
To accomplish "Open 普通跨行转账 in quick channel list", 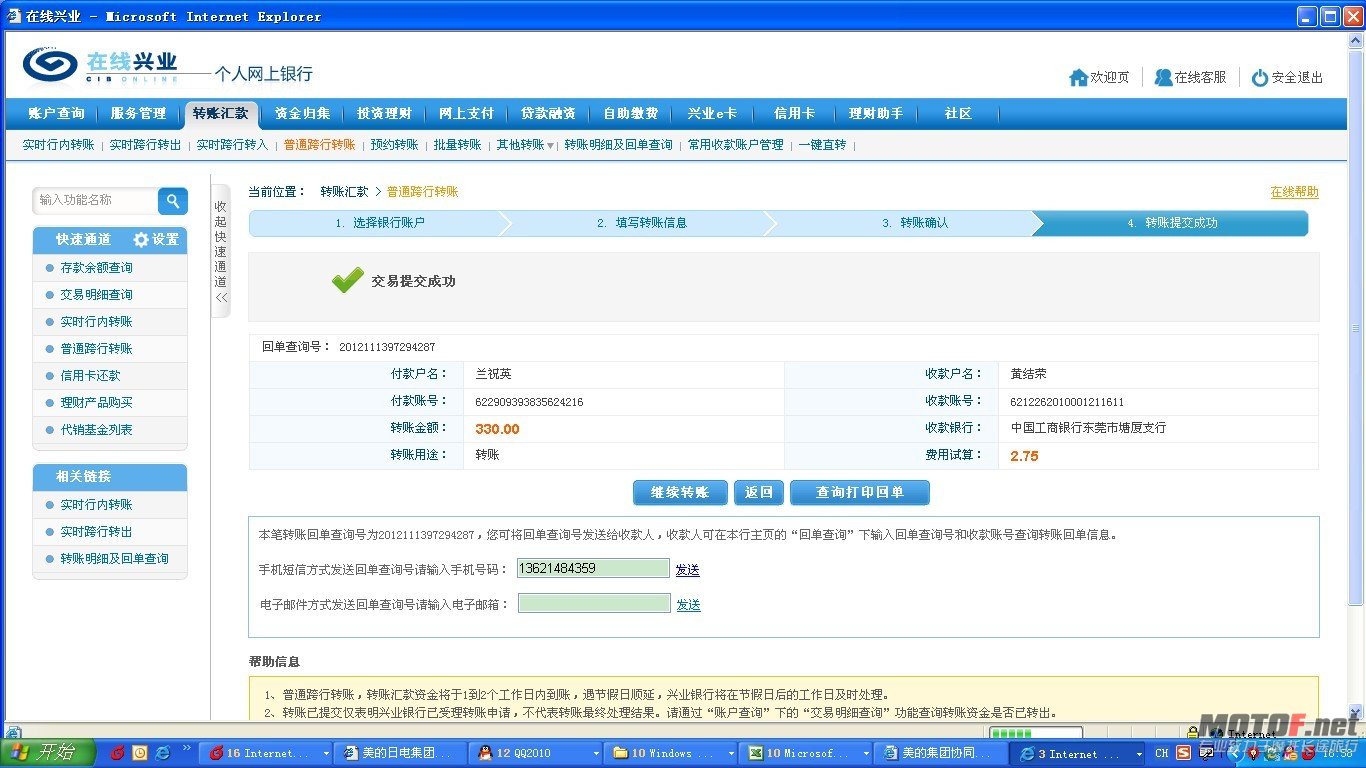I will pos(96,349).
